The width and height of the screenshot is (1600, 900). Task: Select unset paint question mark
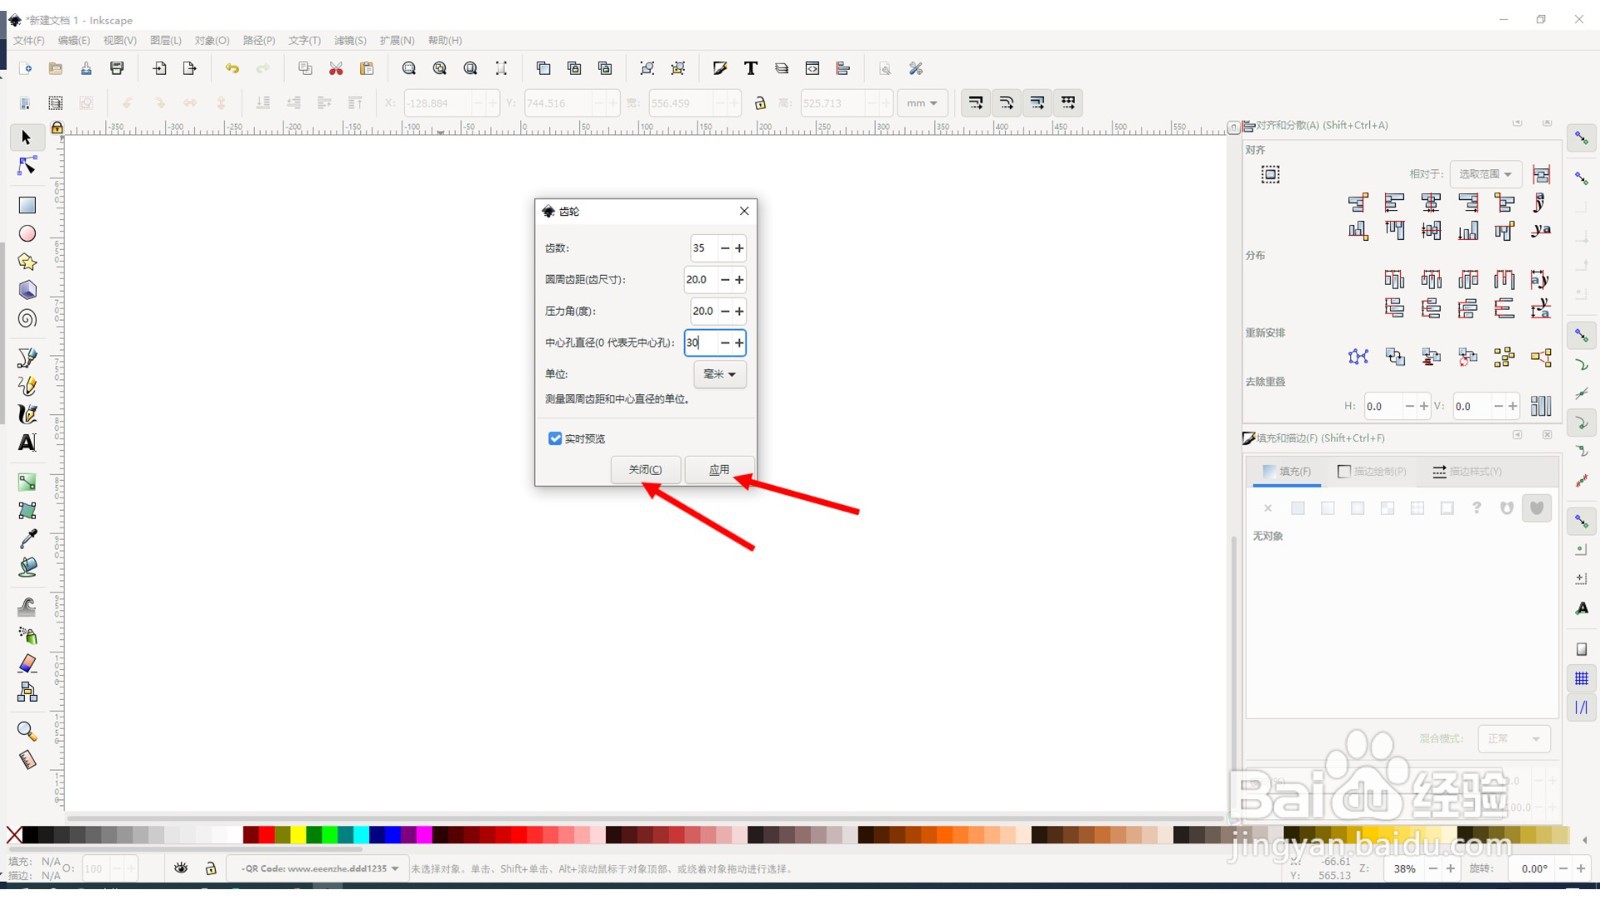(x=1477, y=508)
